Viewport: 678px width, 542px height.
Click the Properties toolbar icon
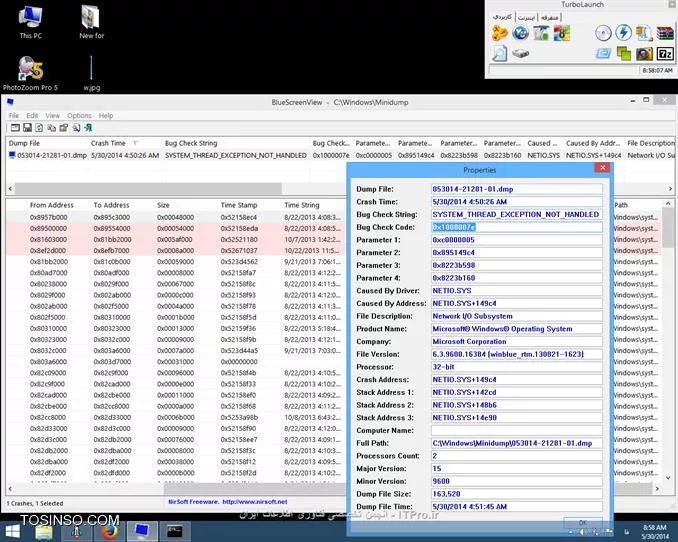[x=64, y=128]
